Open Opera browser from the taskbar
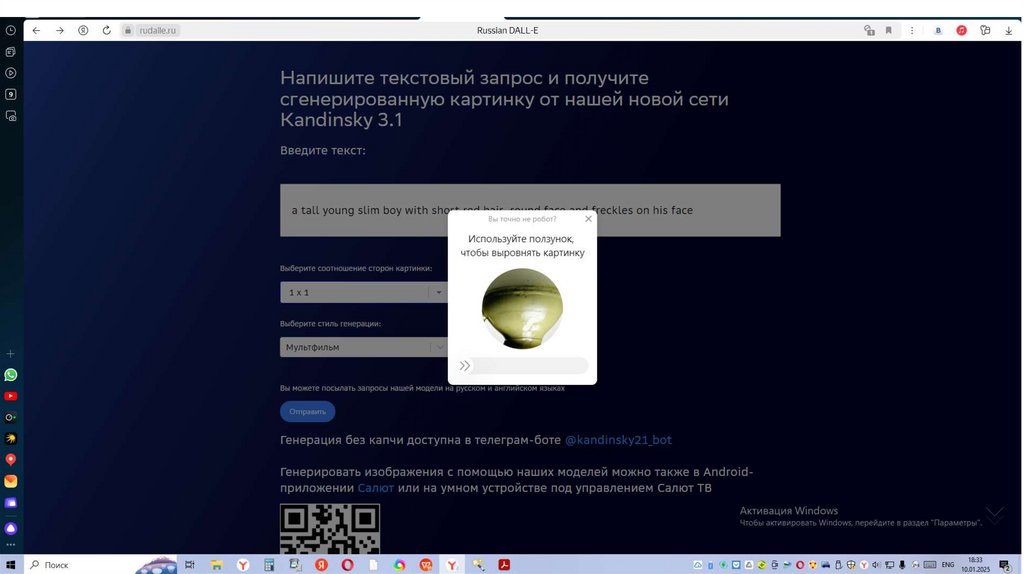Screen dimensions: 1024x574 pos(347,565)
